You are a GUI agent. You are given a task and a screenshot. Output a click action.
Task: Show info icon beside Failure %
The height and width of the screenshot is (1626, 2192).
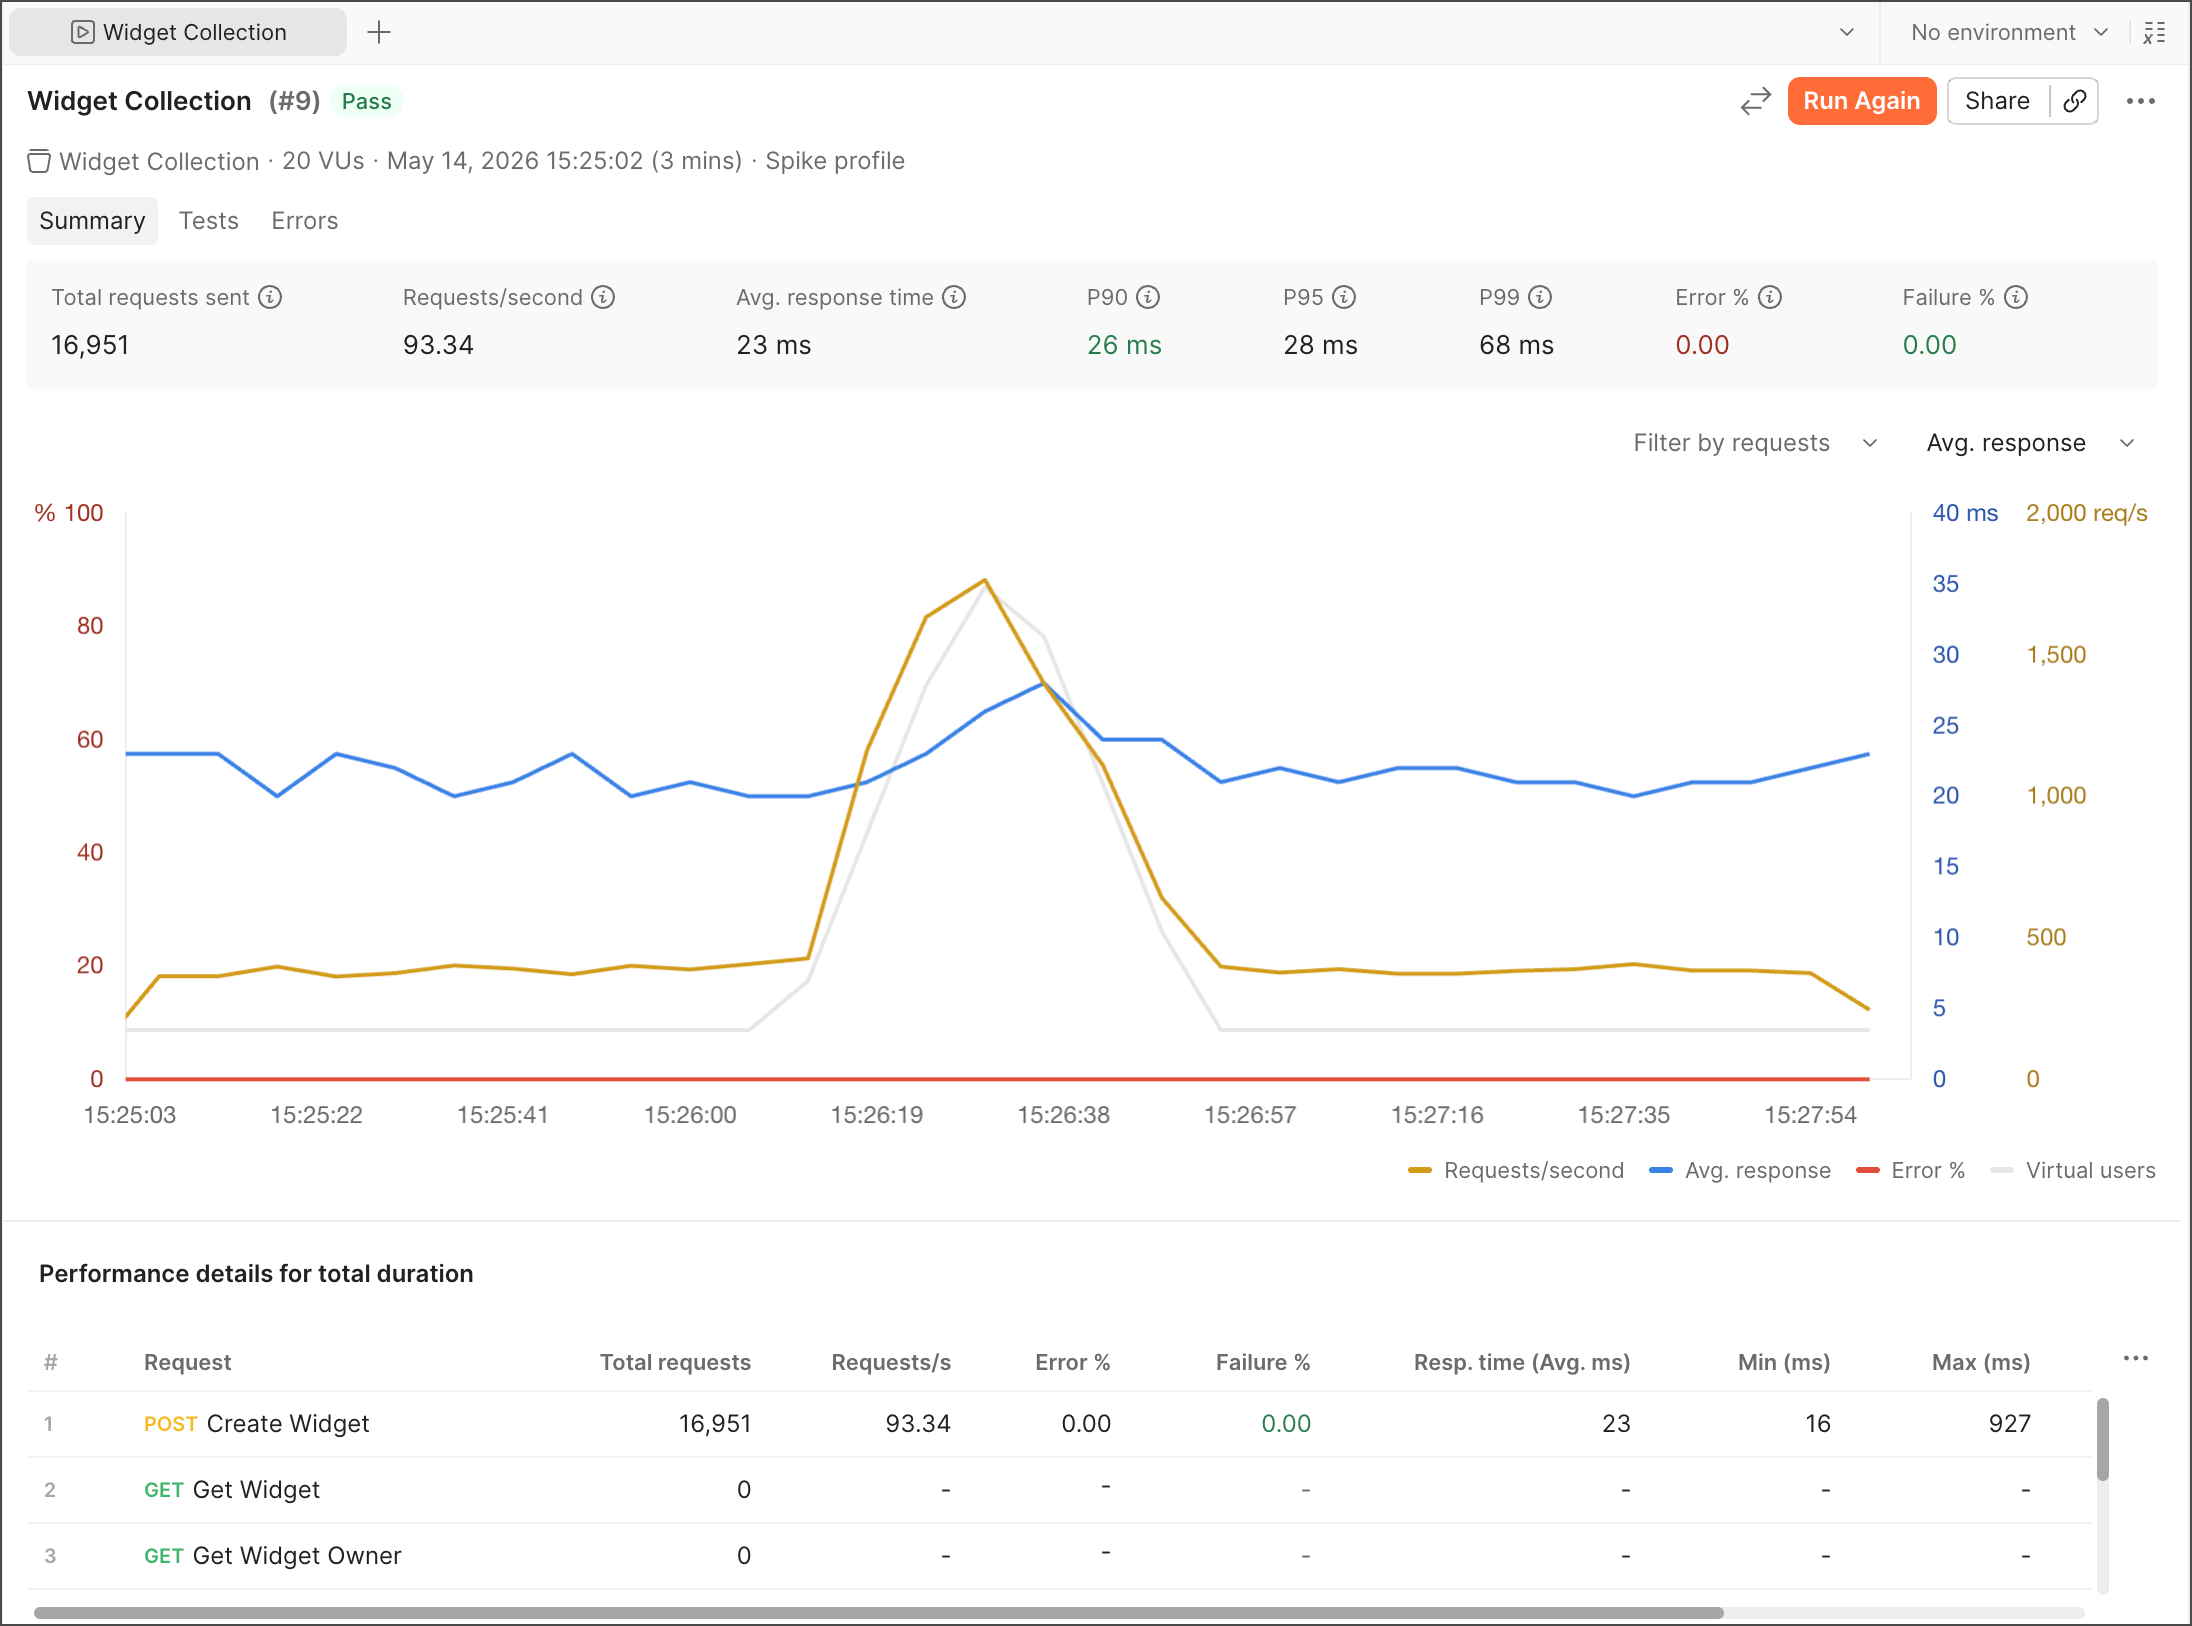click(2016, 297)
